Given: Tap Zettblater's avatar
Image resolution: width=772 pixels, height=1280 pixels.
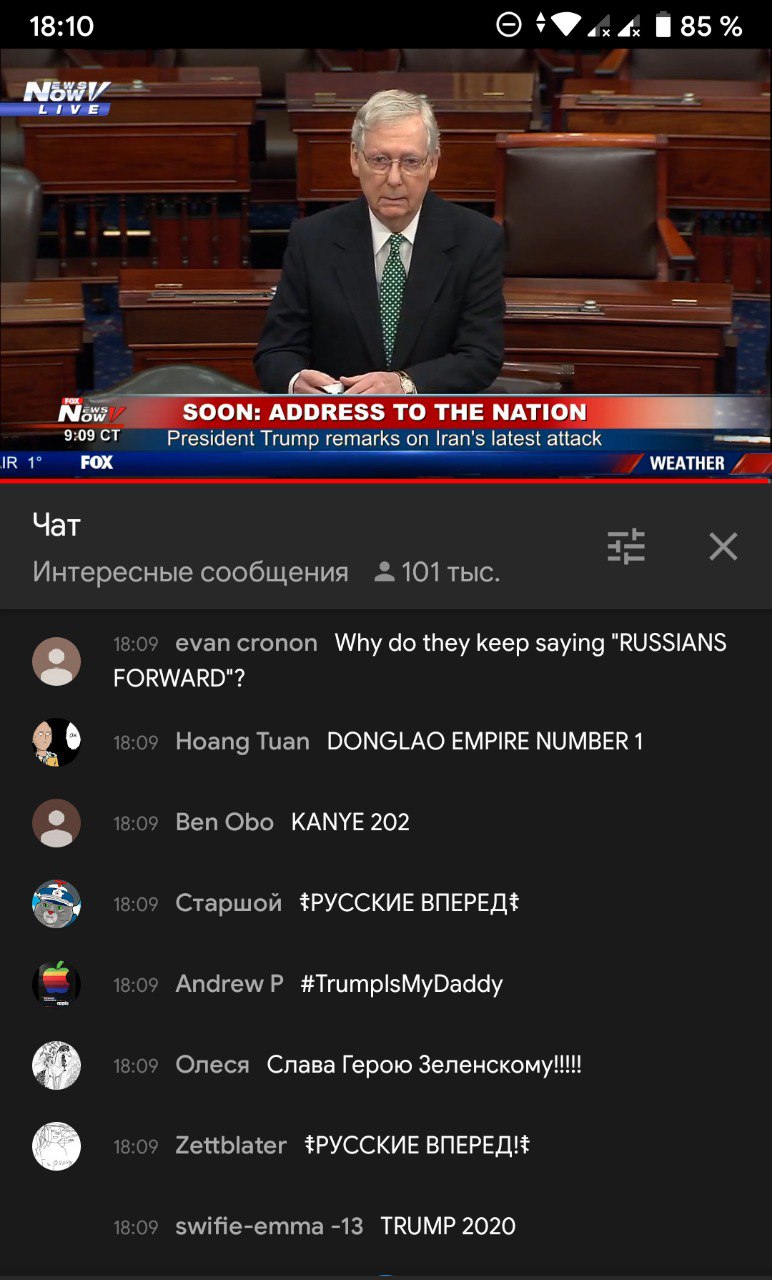Looking at the screenshot, I should pos(57,1147).
